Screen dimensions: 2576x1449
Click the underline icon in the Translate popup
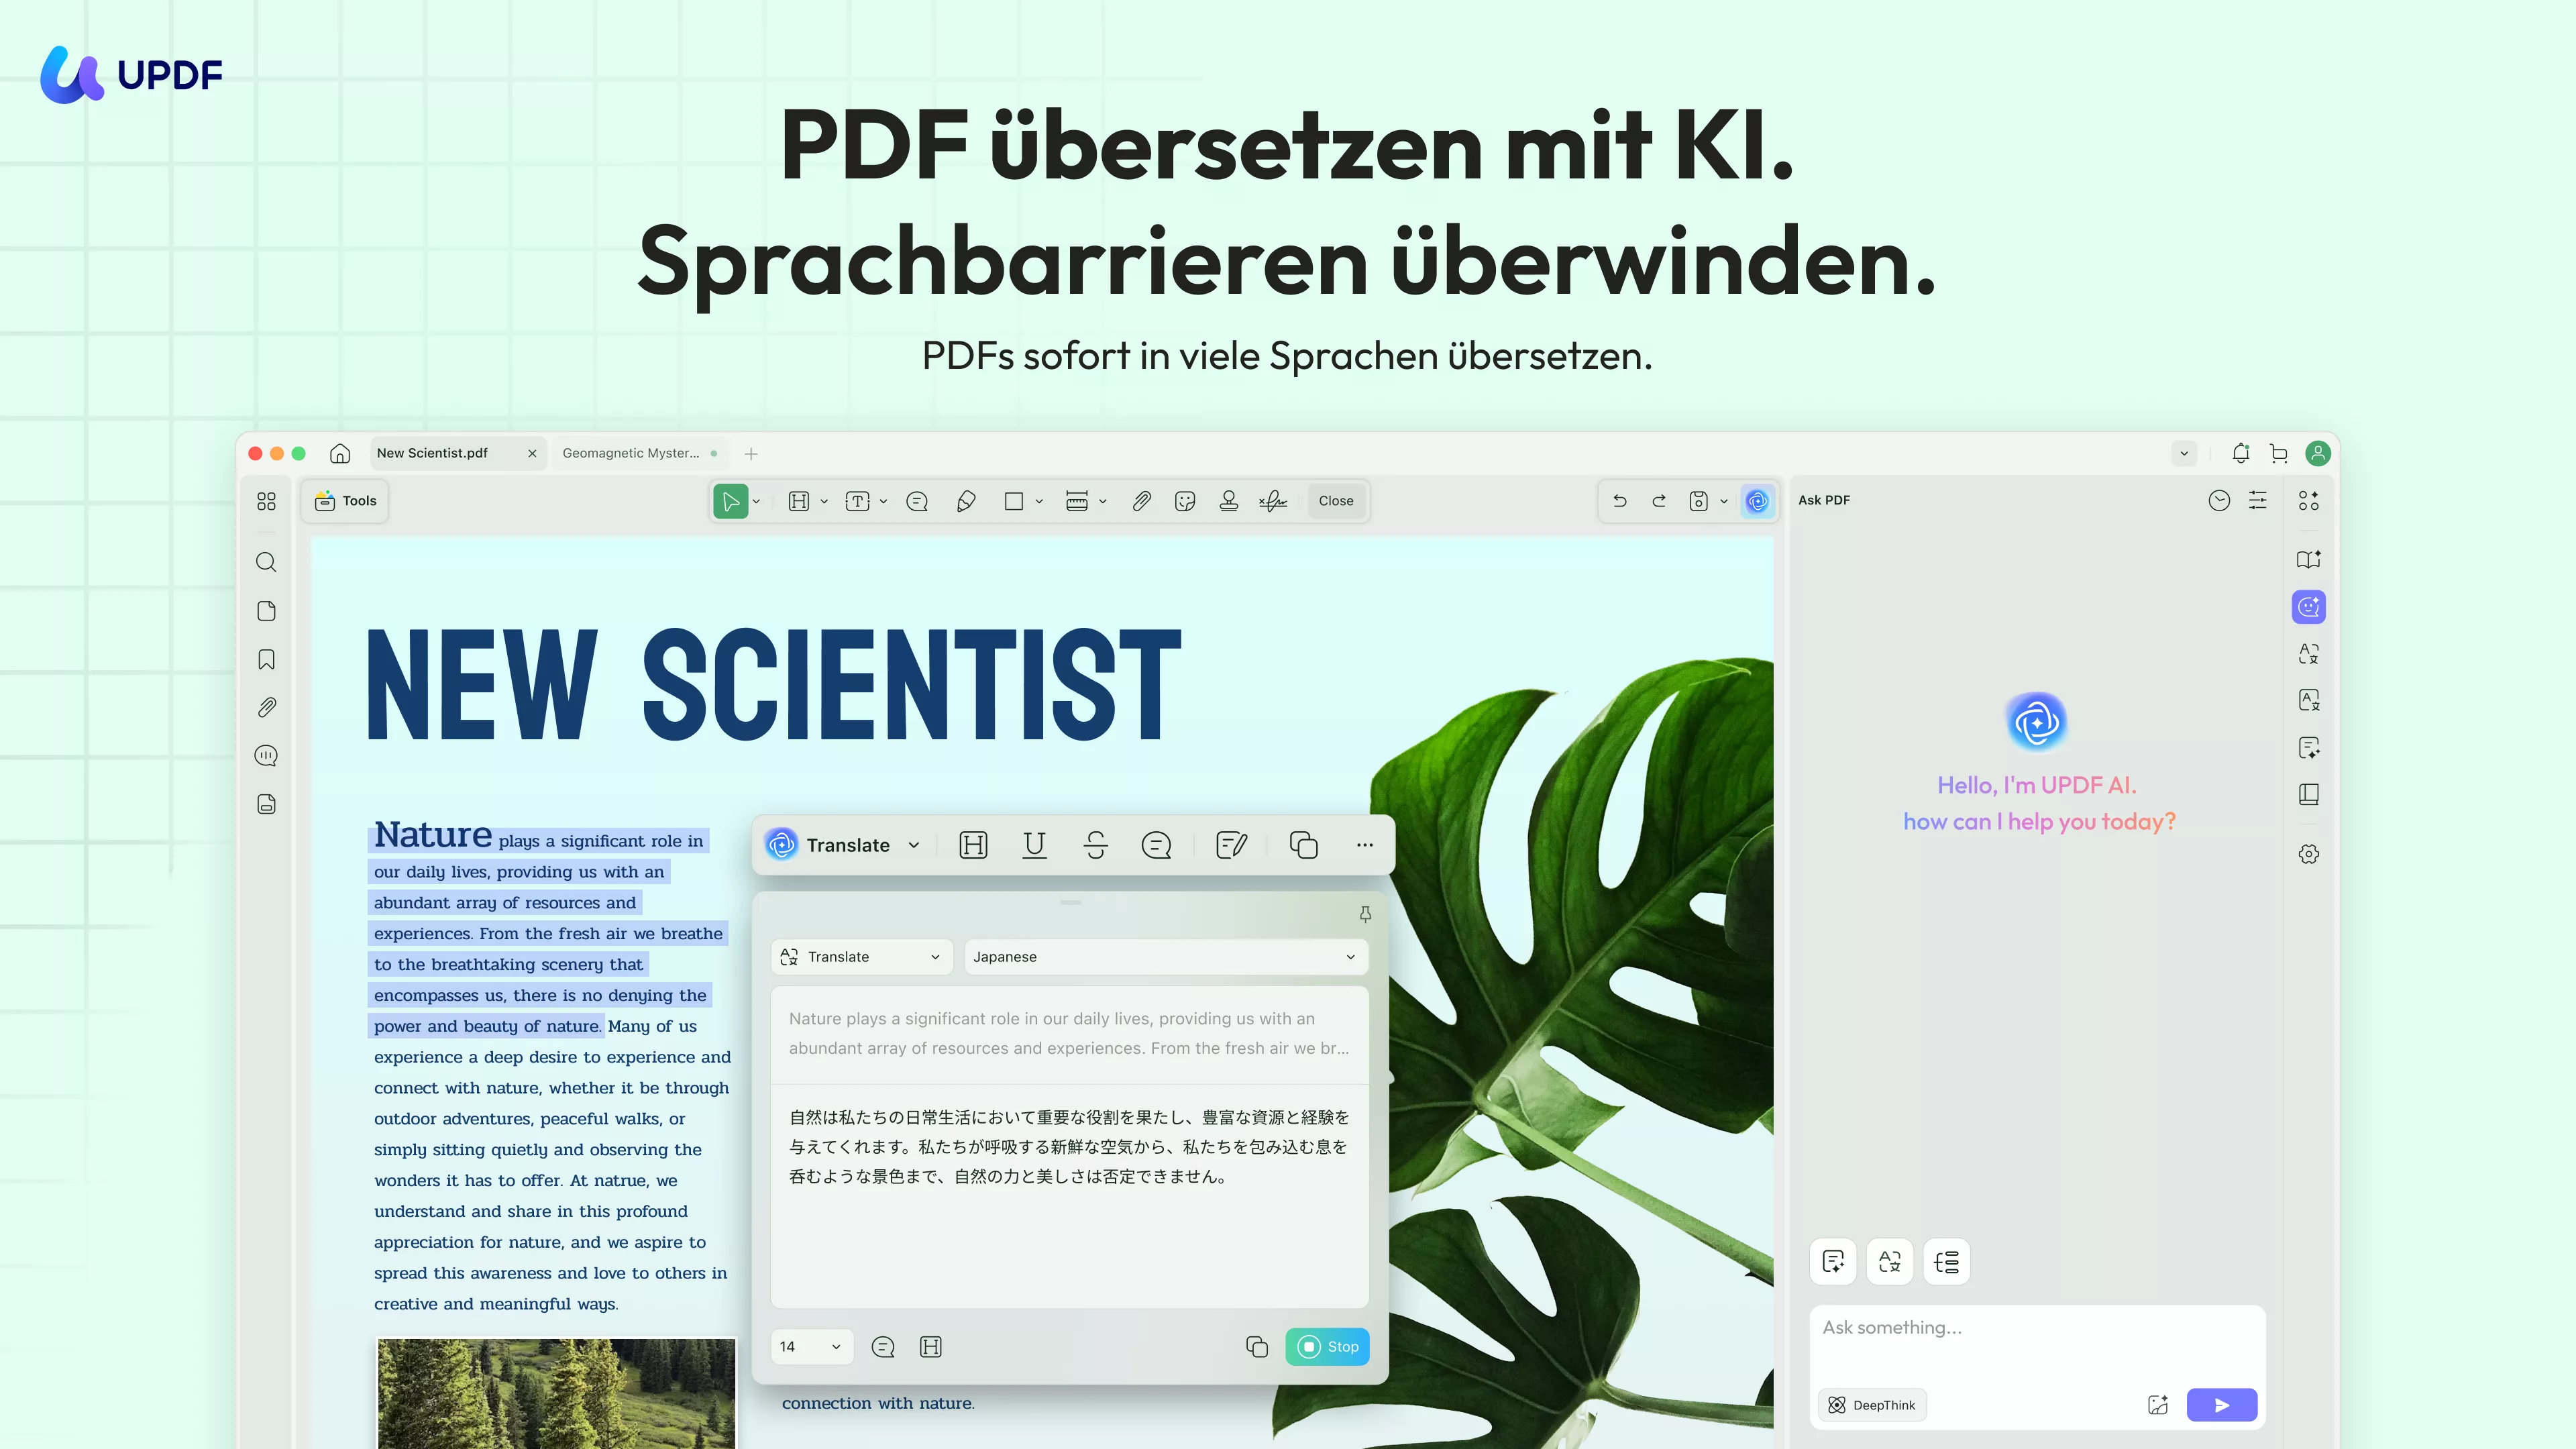[x=1034, y=845]
